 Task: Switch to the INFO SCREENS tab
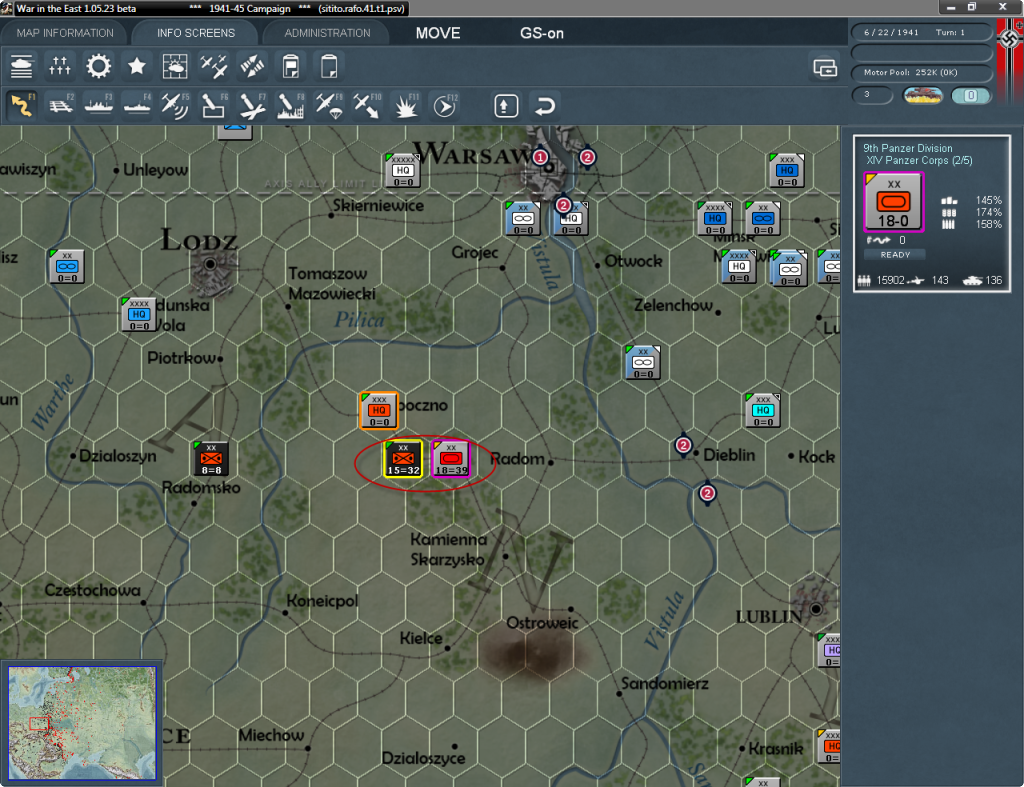point(195,33)
